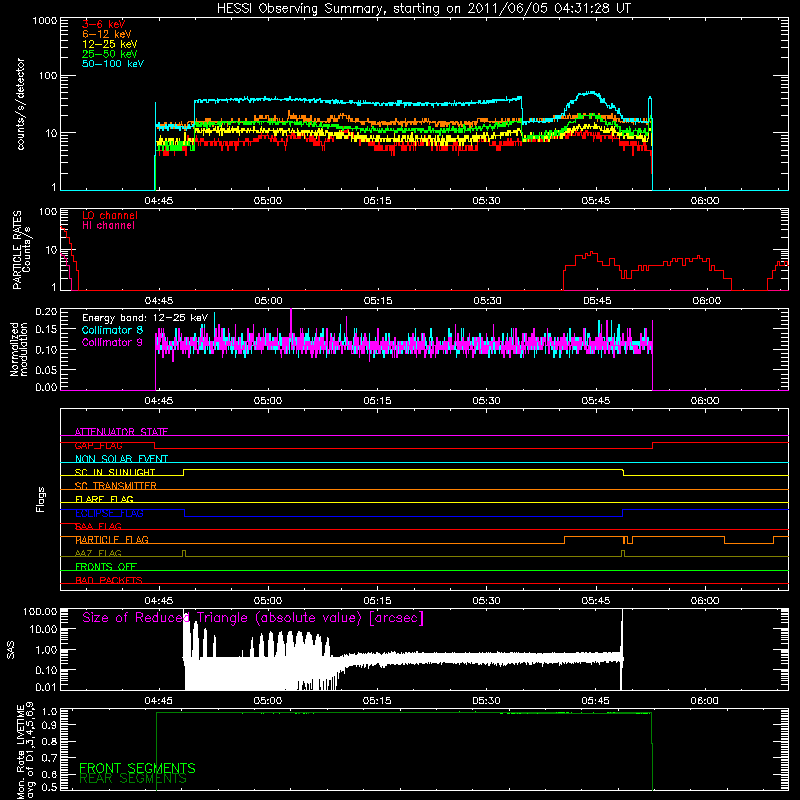Screen dimensions: 800x800
Task: Click the 50-100 keV peak near 05:45
Action: pyautogui.click(x=591, y=92)
